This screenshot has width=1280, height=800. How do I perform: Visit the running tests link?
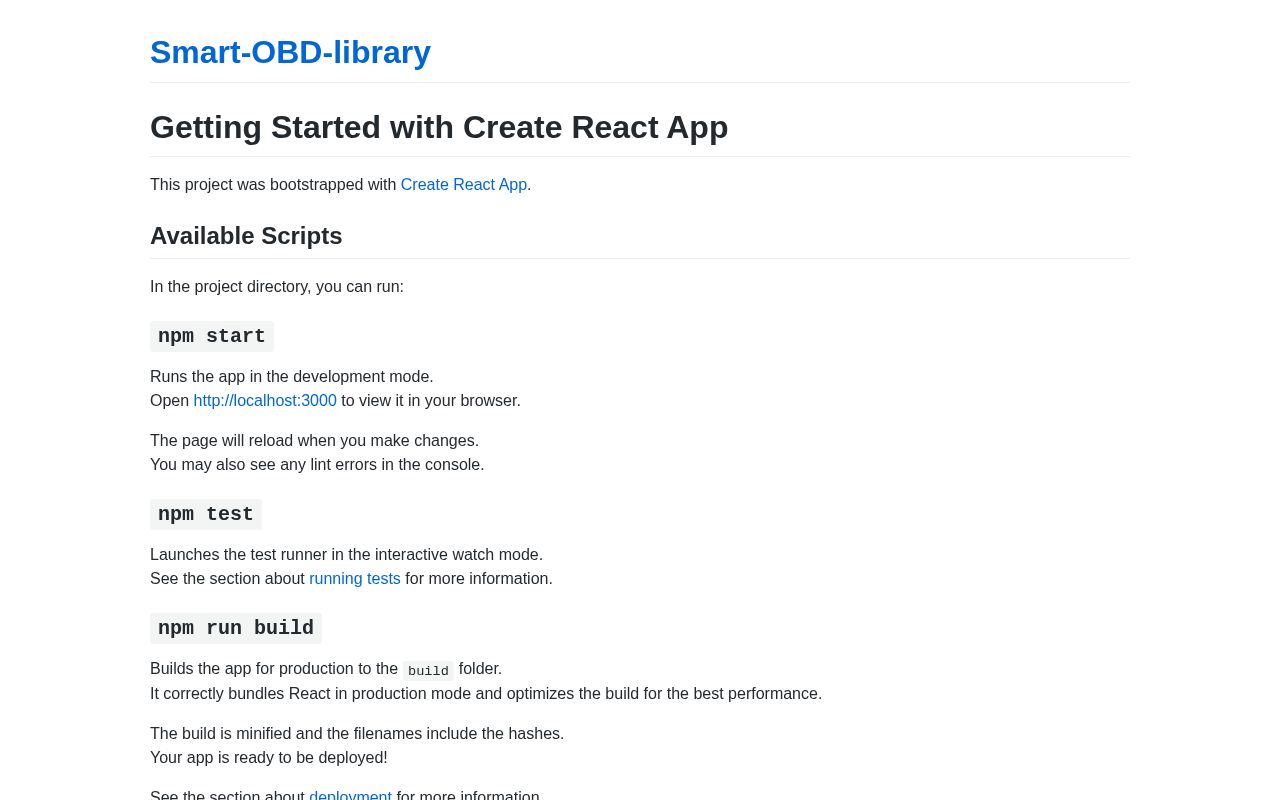(x=355, y=579)
